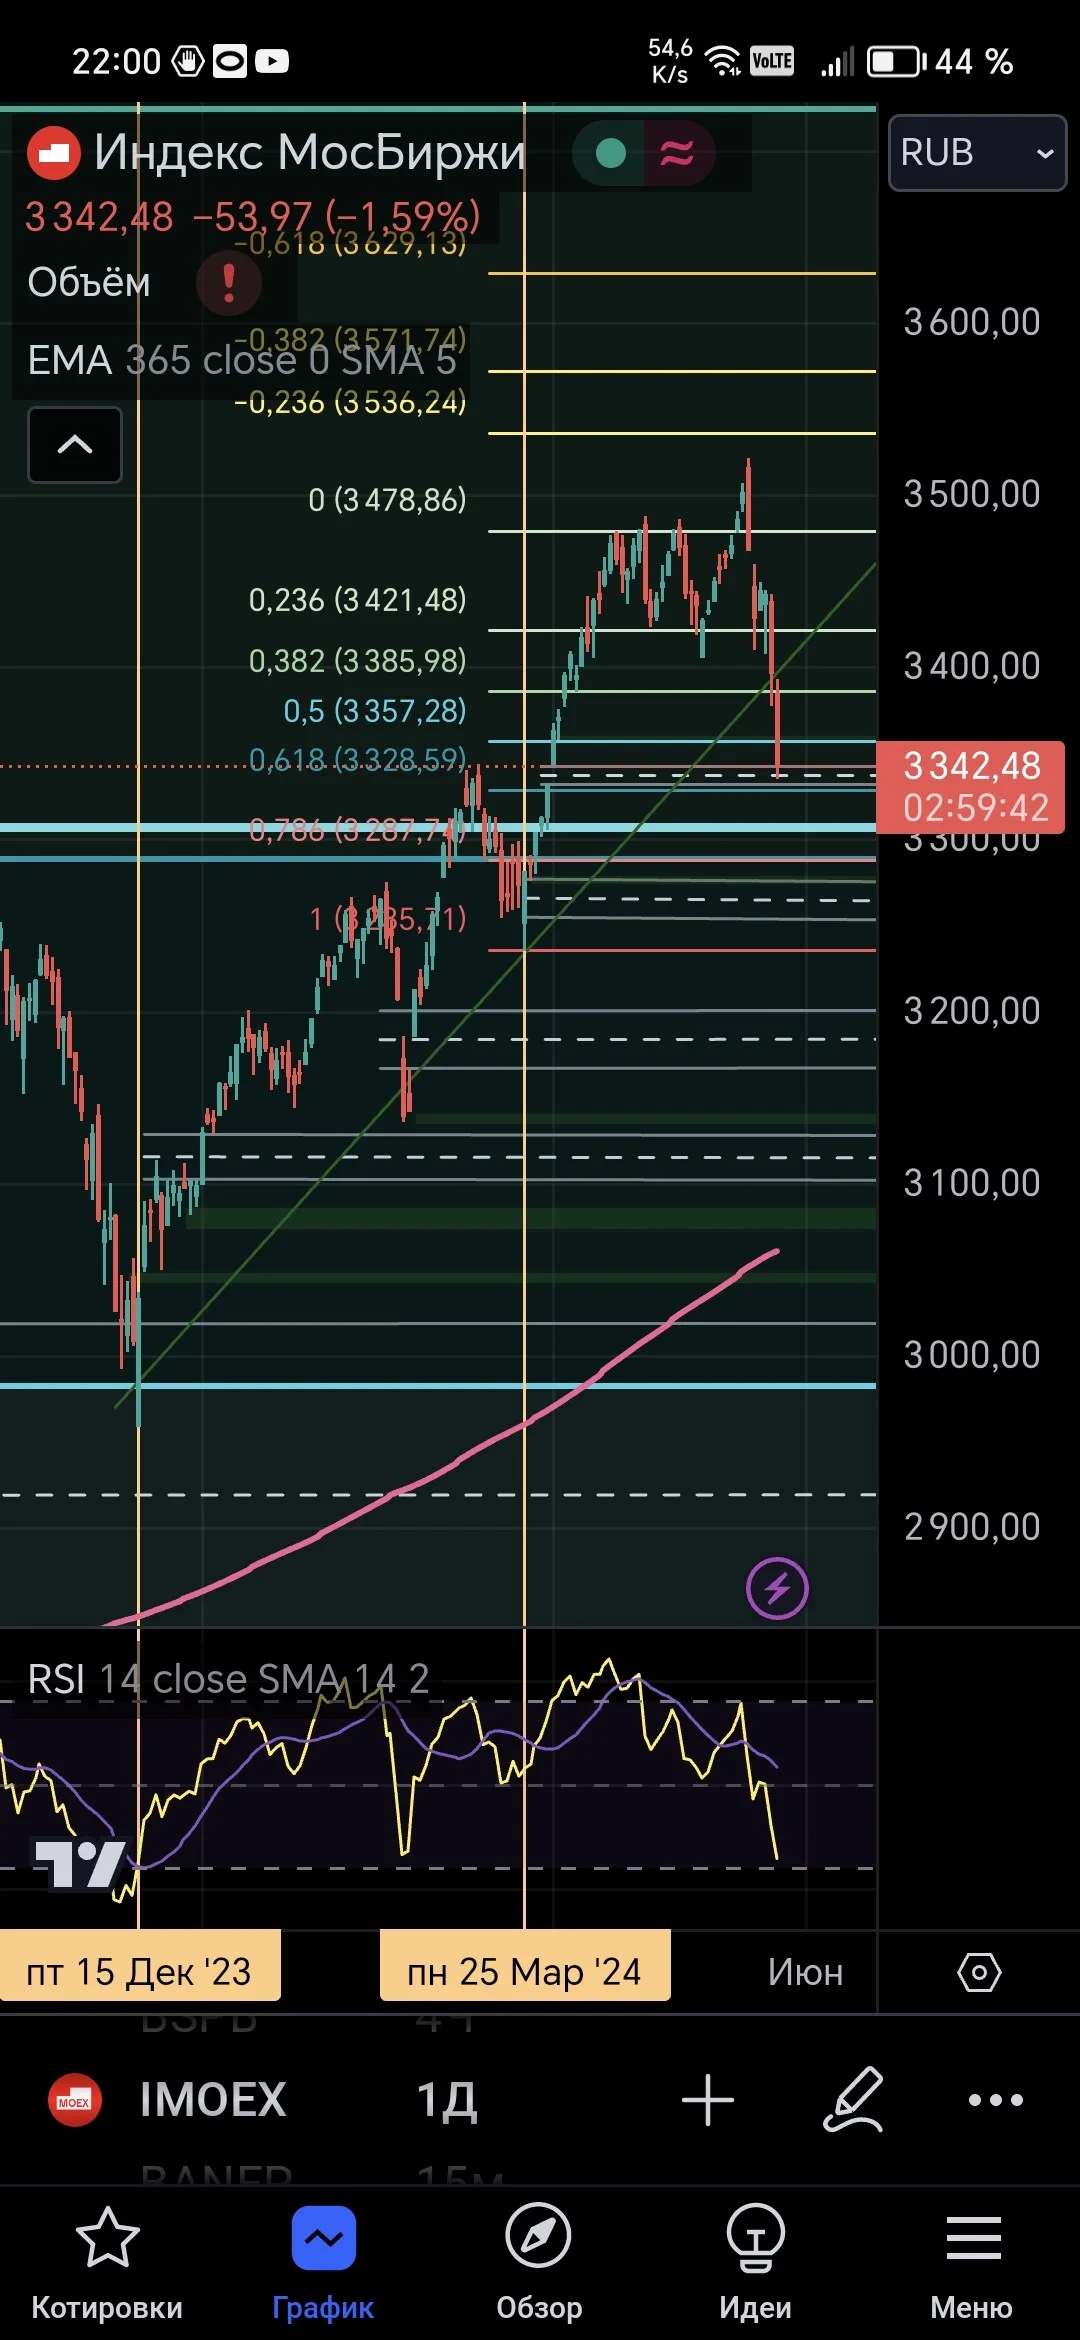Tap the purple lightning events icon
The height and width of the screenshot is (2340, 1080).
pyautogui.click(x=777, y=1588)
